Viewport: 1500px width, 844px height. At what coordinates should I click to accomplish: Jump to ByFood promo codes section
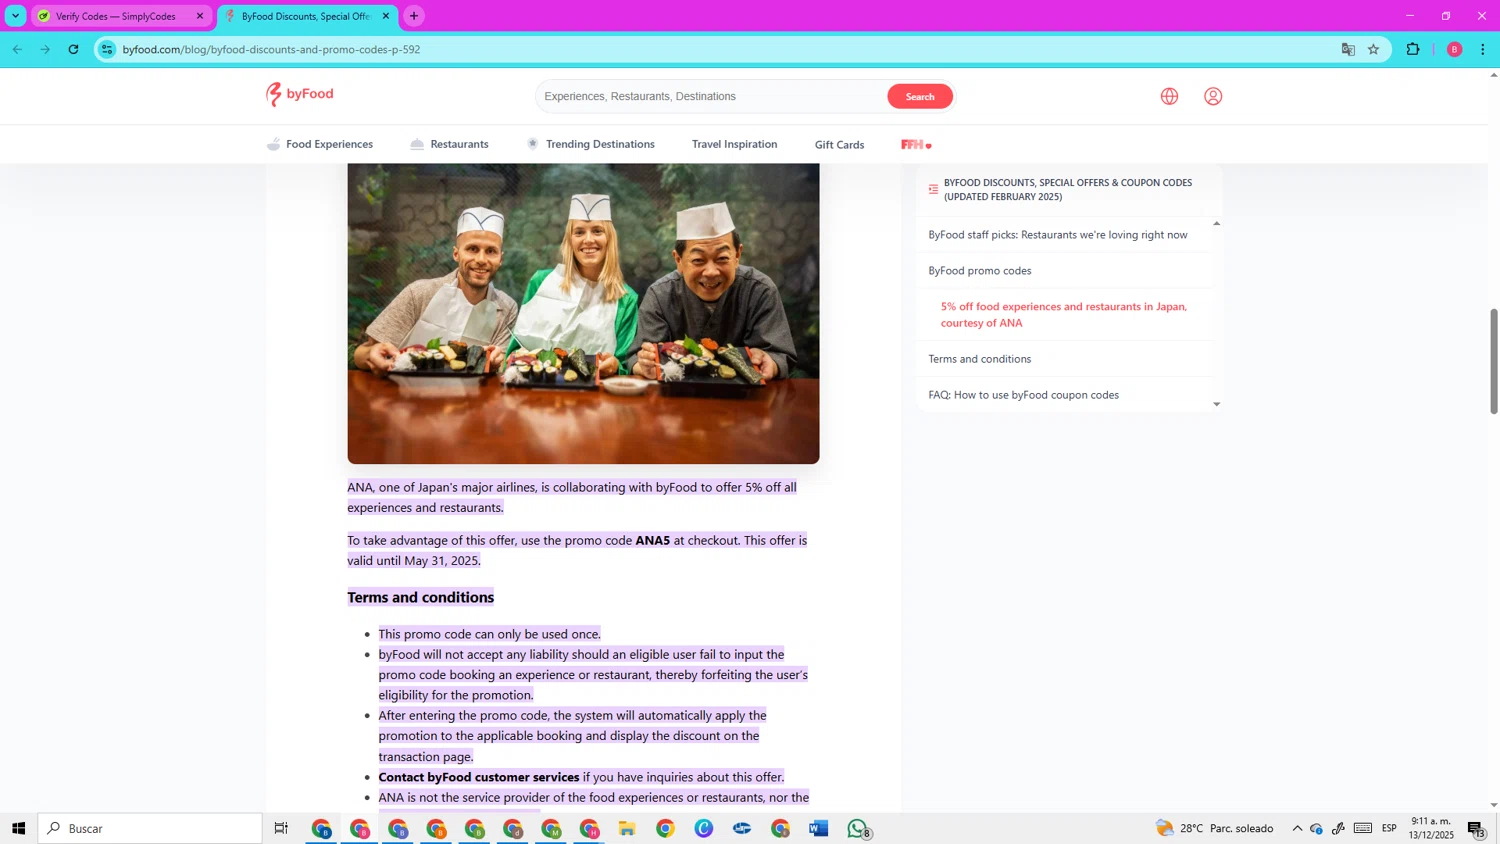point(979,271)
